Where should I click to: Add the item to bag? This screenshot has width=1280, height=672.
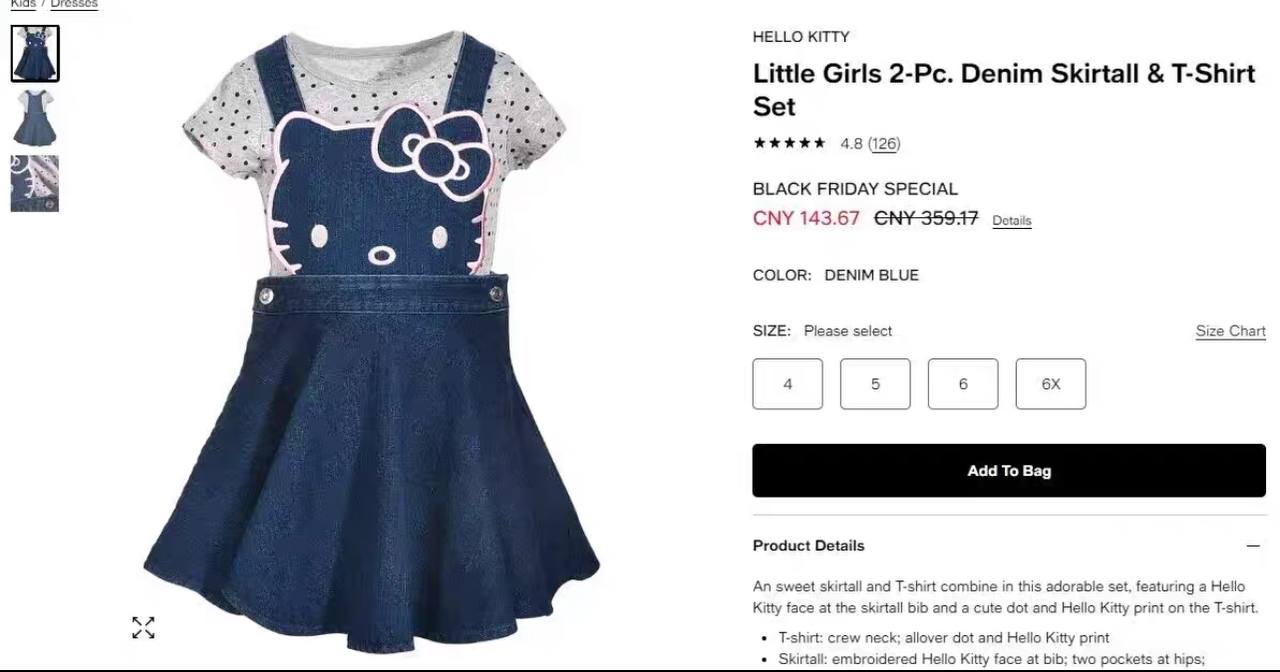1009,471
